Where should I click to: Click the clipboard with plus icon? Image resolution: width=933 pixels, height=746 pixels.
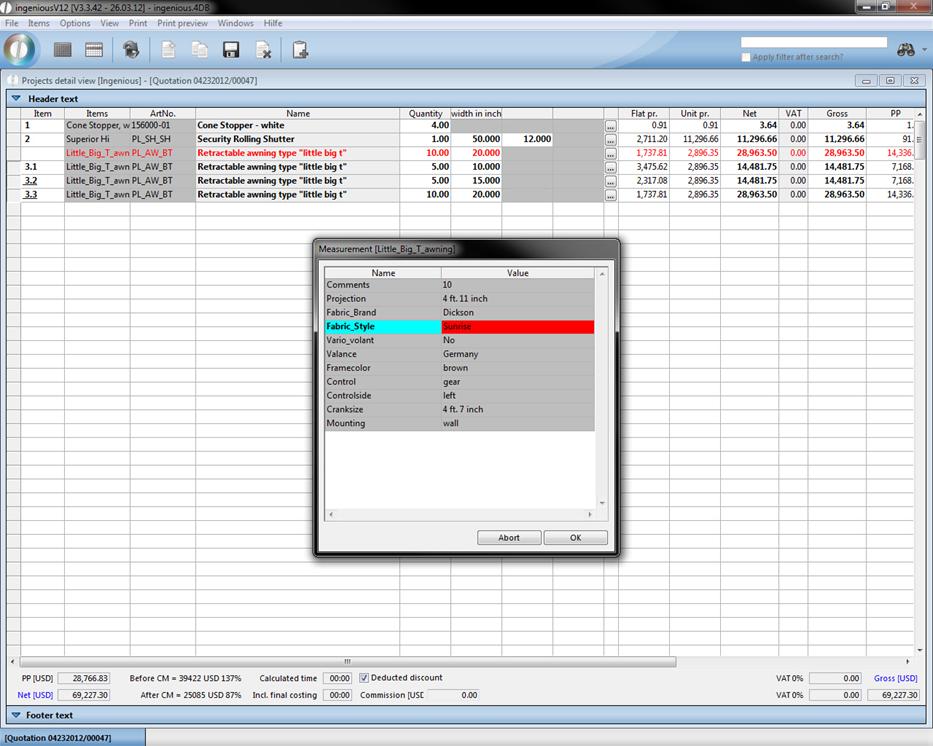coord(299,50)
